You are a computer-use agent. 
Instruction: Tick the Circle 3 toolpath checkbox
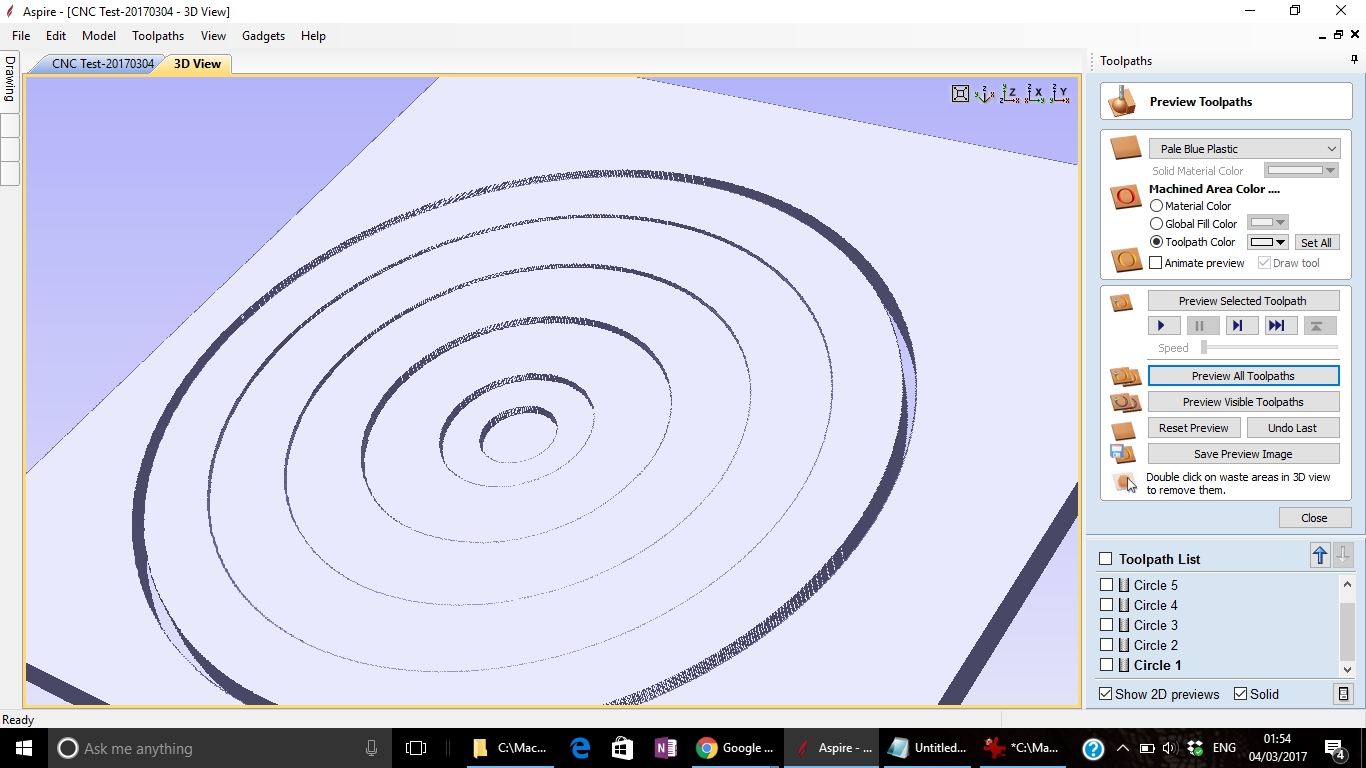click(1106, 625)
